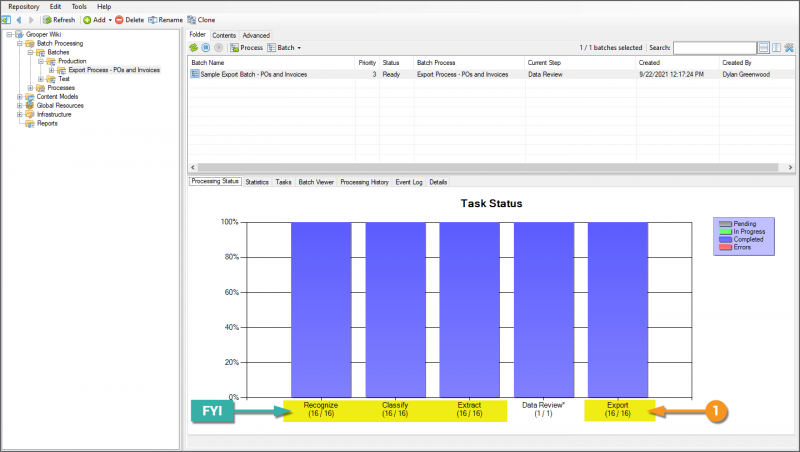
Task: Expand the Content Models node
Action: click(x=20, y=97)
